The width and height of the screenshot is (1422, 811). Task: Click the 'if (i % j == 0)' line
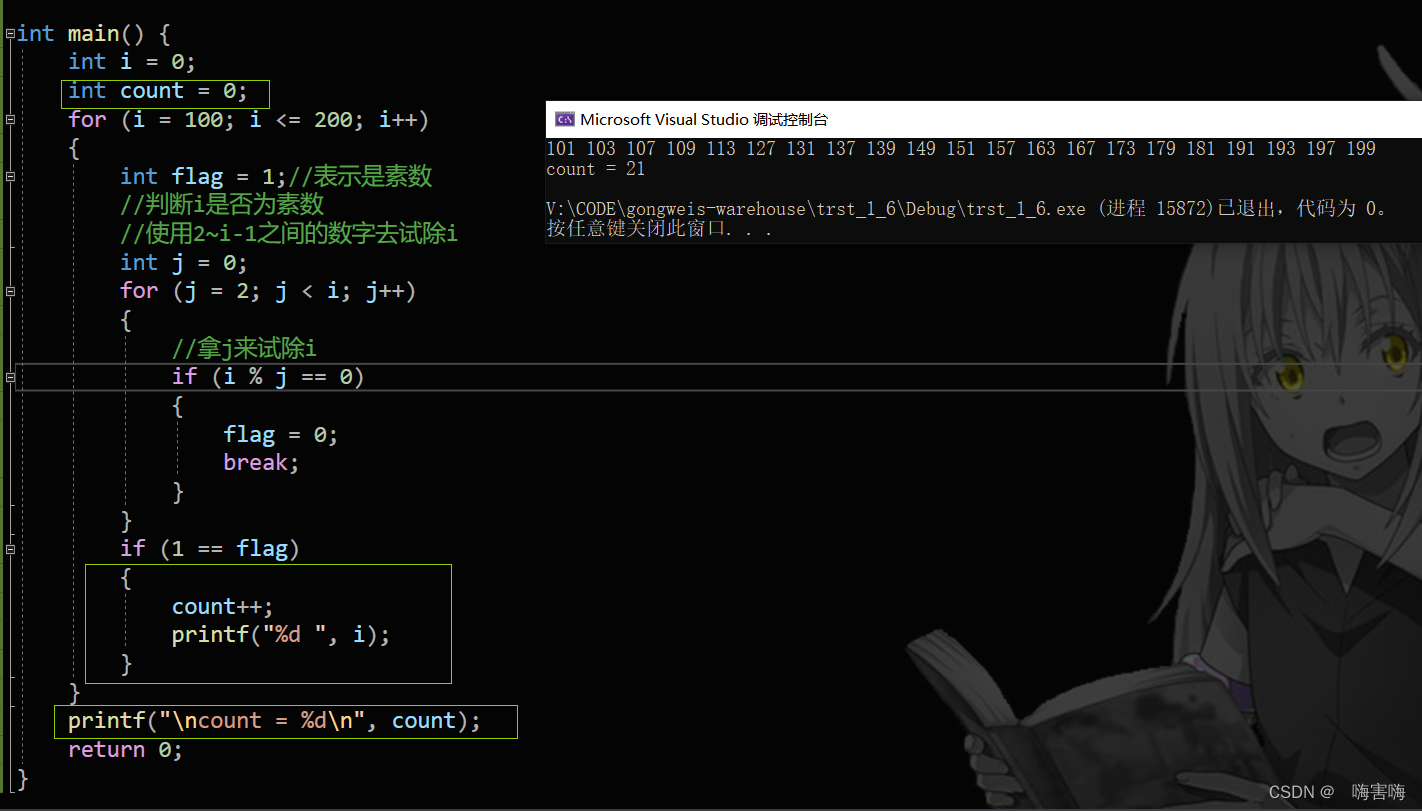268,377
